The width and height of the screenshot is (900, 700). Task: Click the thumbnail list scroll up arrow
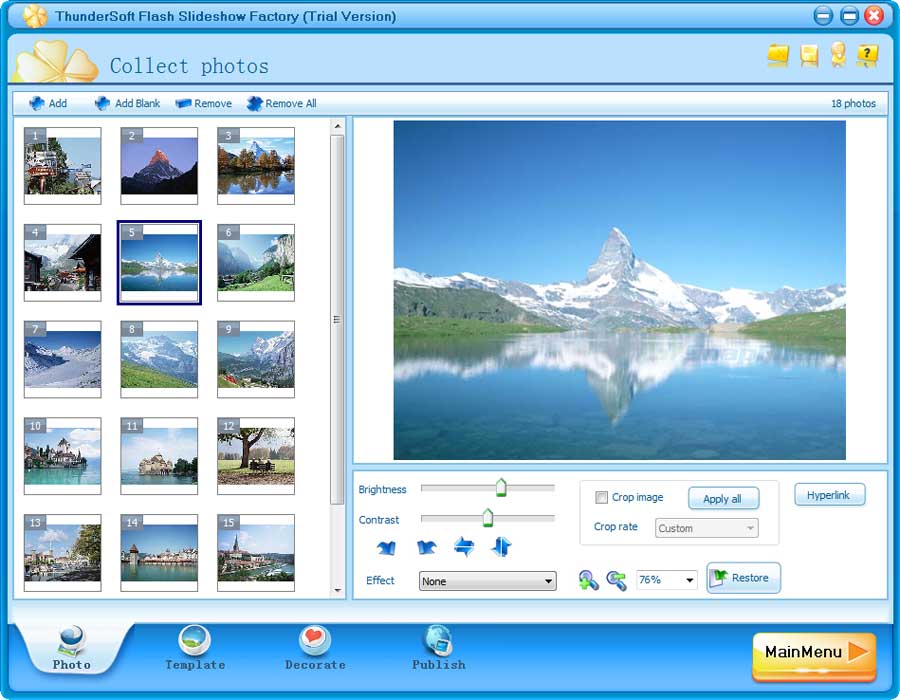pos(338,126)
